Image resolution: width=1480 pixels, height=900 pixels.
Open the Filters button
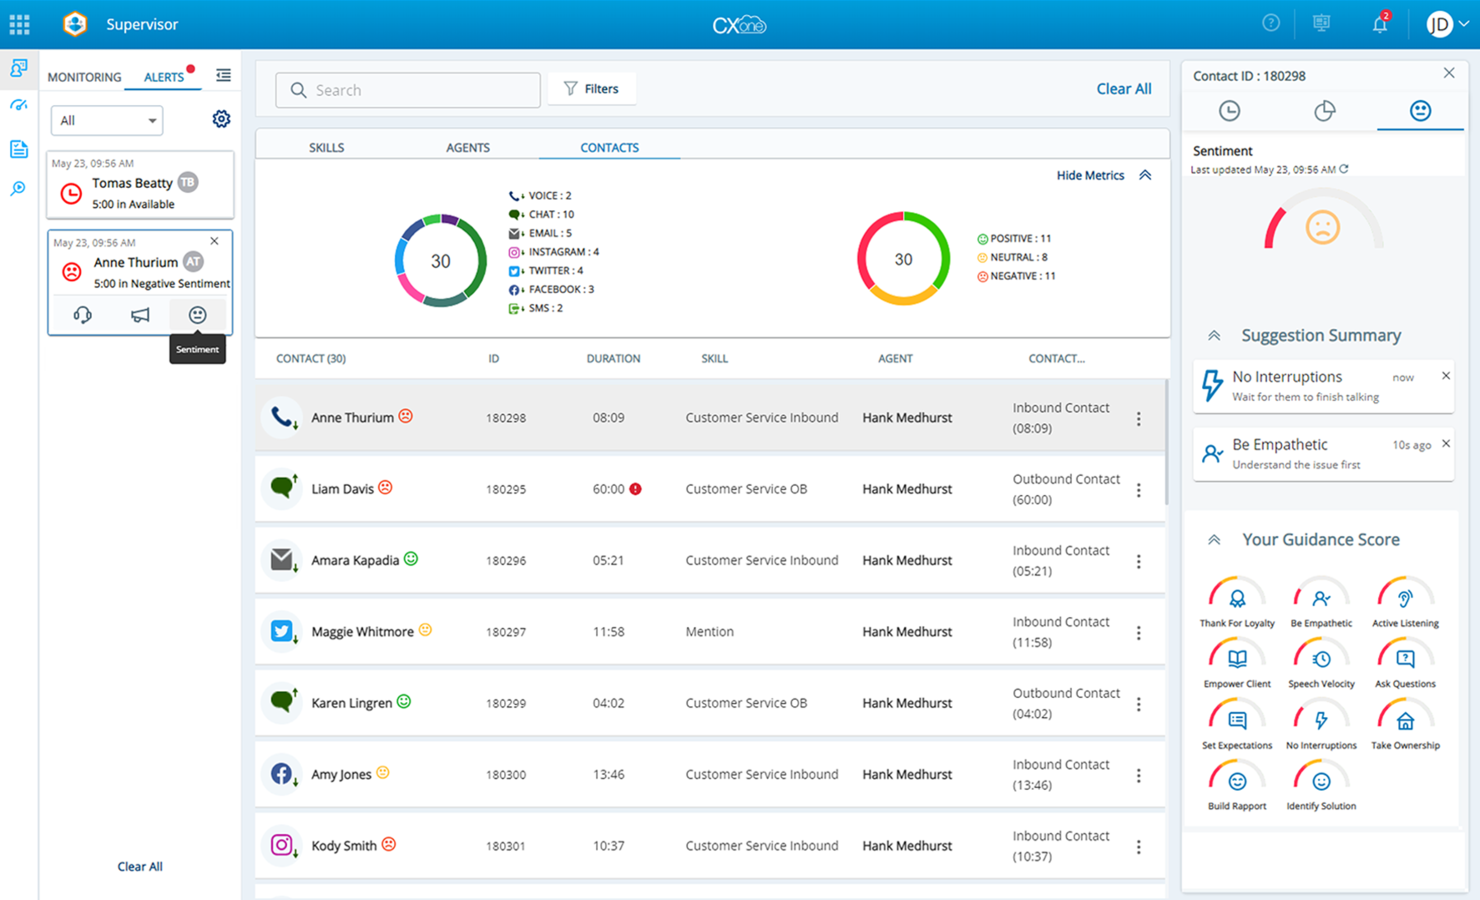click(591, 89)
